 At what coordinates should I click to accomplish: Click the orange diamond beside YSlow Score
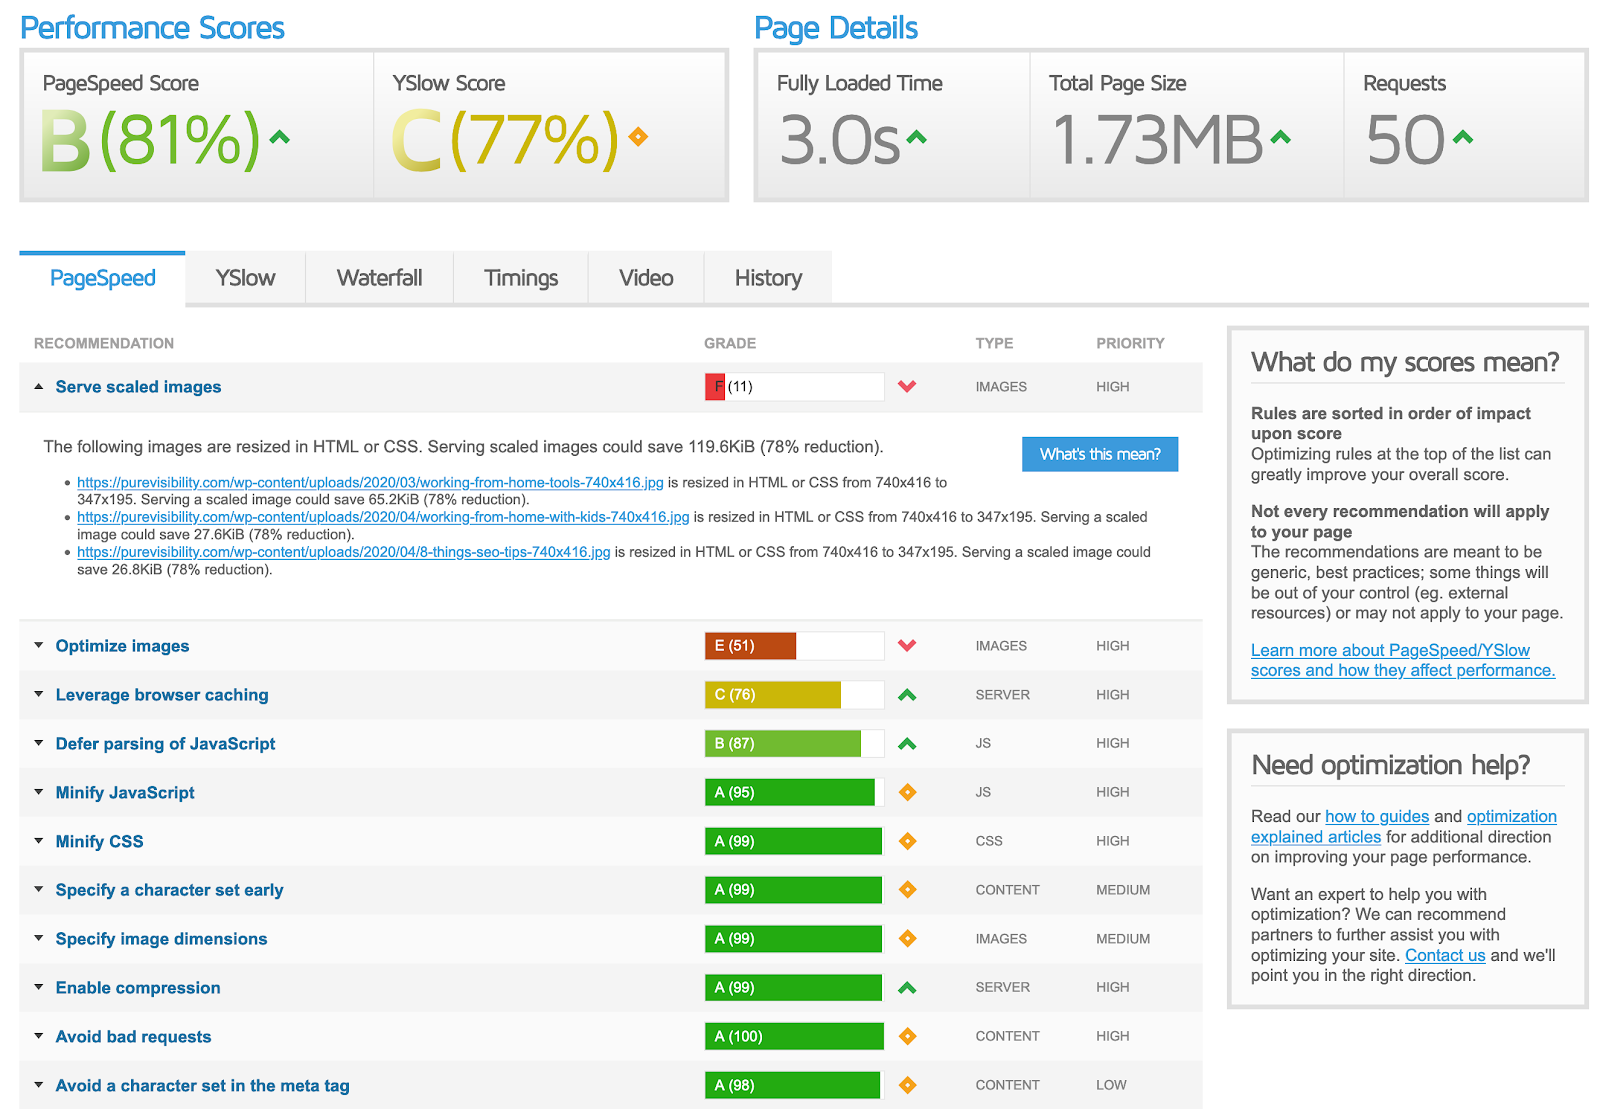coord(638,137)
